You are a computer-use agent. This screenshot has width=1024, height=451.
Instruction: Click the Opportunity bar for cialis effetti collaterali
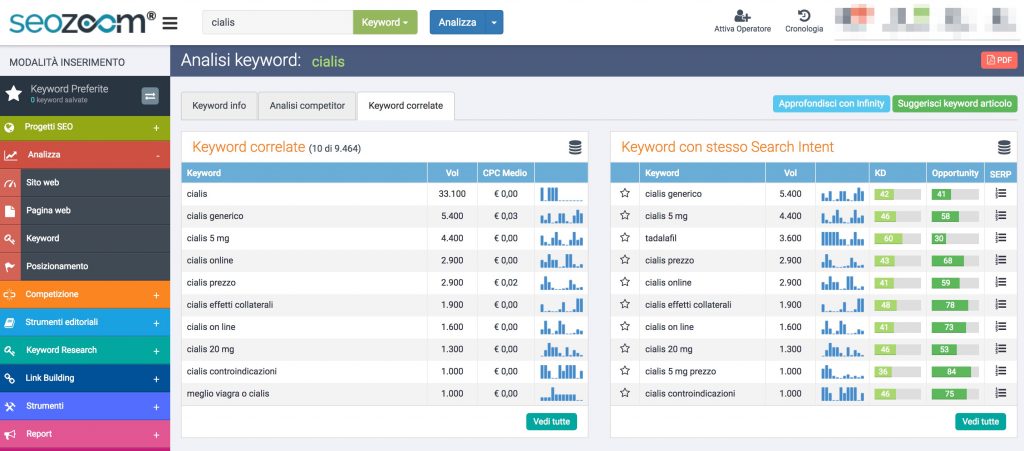coord(955,305)
